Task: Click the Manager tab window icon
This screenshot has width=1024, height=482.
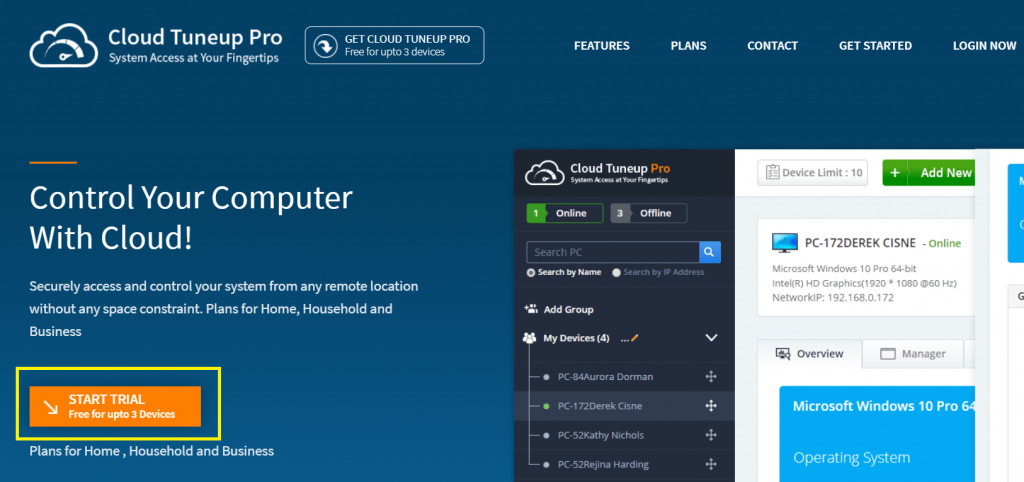Action: click(887, 354)
